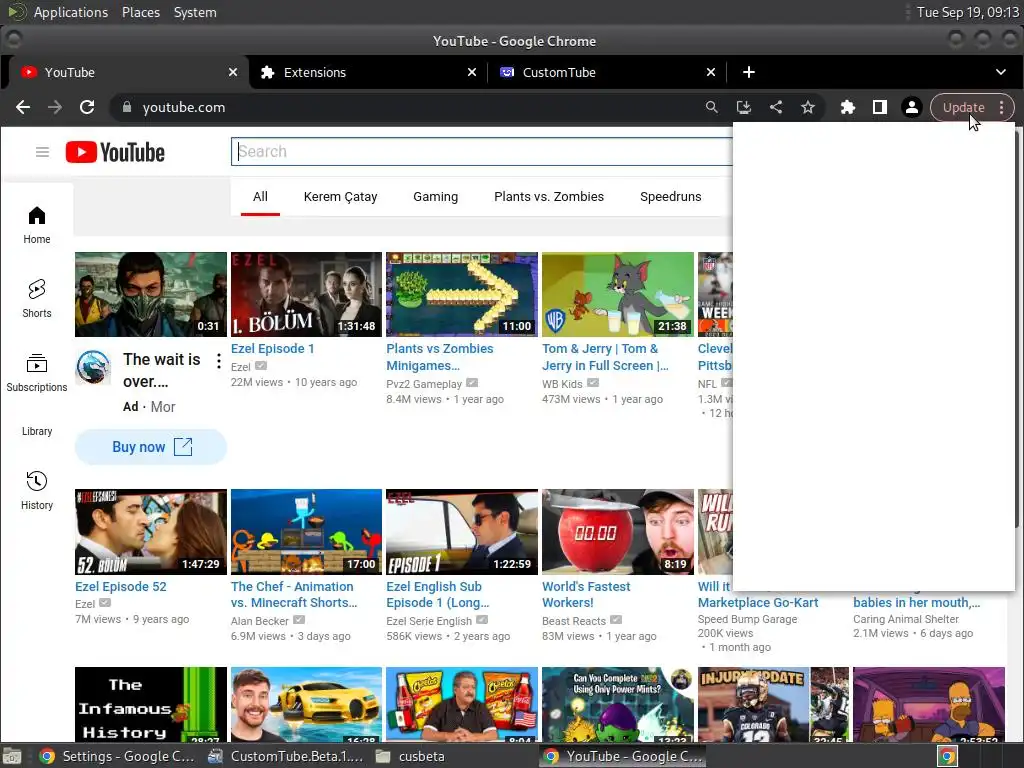Click the Chrome Update button
Viewport: 1024px width, 768px height.
click(963, 108)
